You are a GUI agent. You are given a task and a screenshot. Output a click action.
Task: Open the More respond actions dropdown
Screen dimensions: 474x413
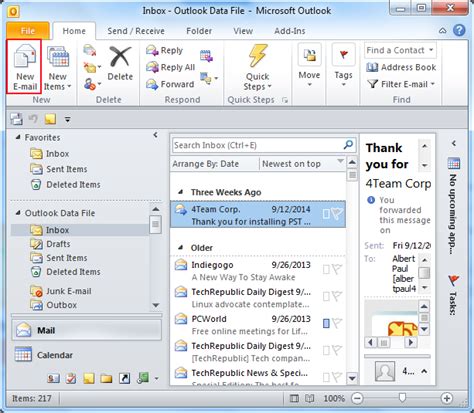click(209, 79)
